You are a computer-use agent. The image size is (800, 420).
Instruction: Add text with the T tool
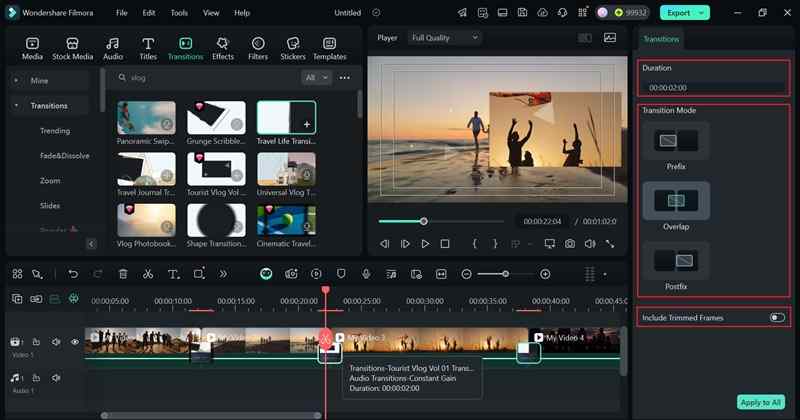(173, 274)
